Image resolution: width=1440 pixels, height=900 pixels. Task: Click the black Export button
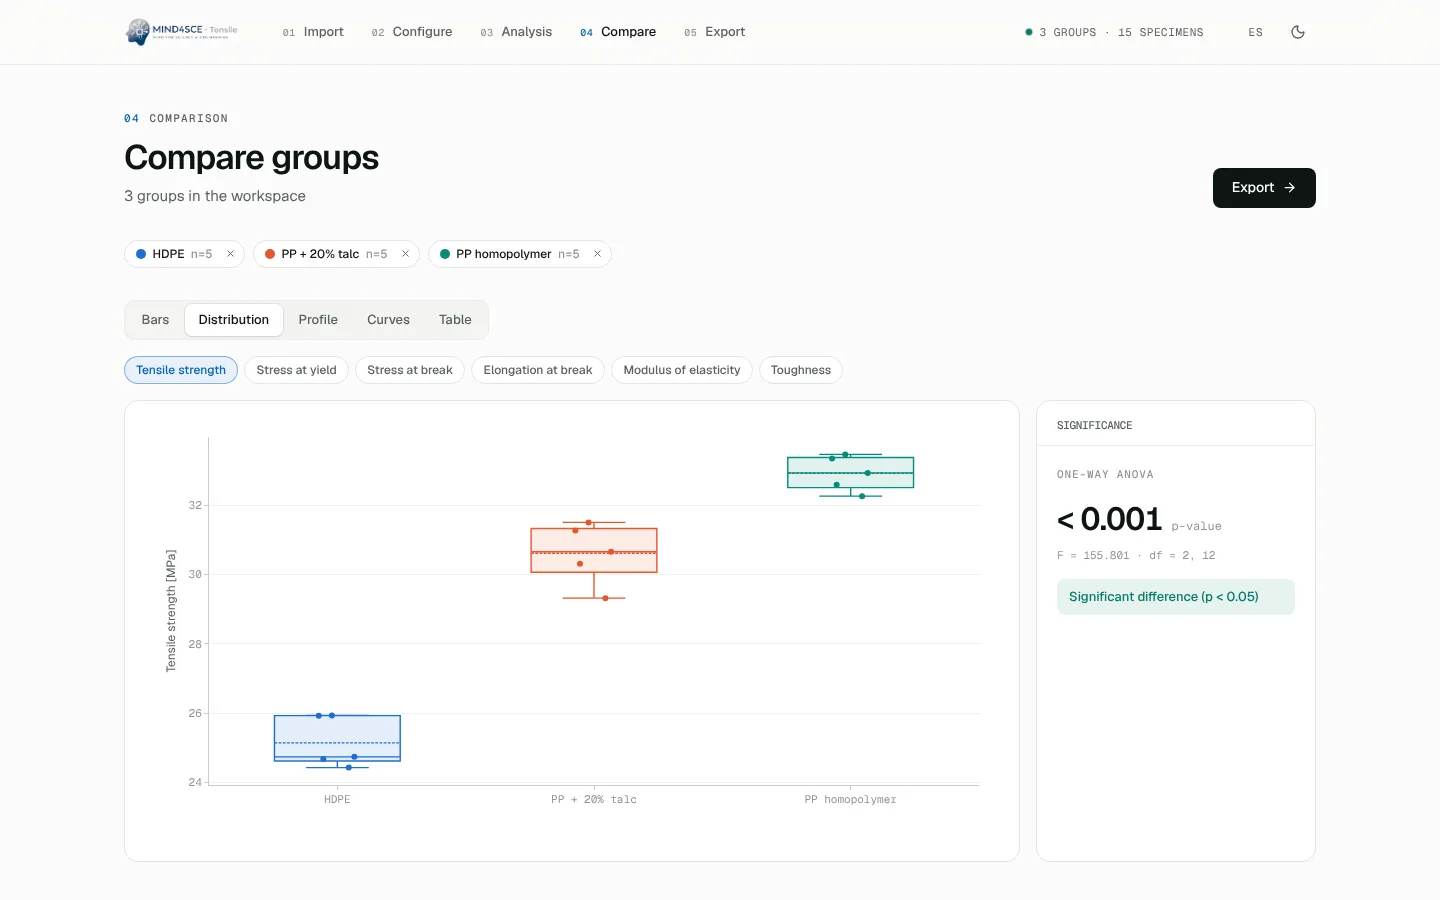pyautogui.click(x=1264, y=188)
